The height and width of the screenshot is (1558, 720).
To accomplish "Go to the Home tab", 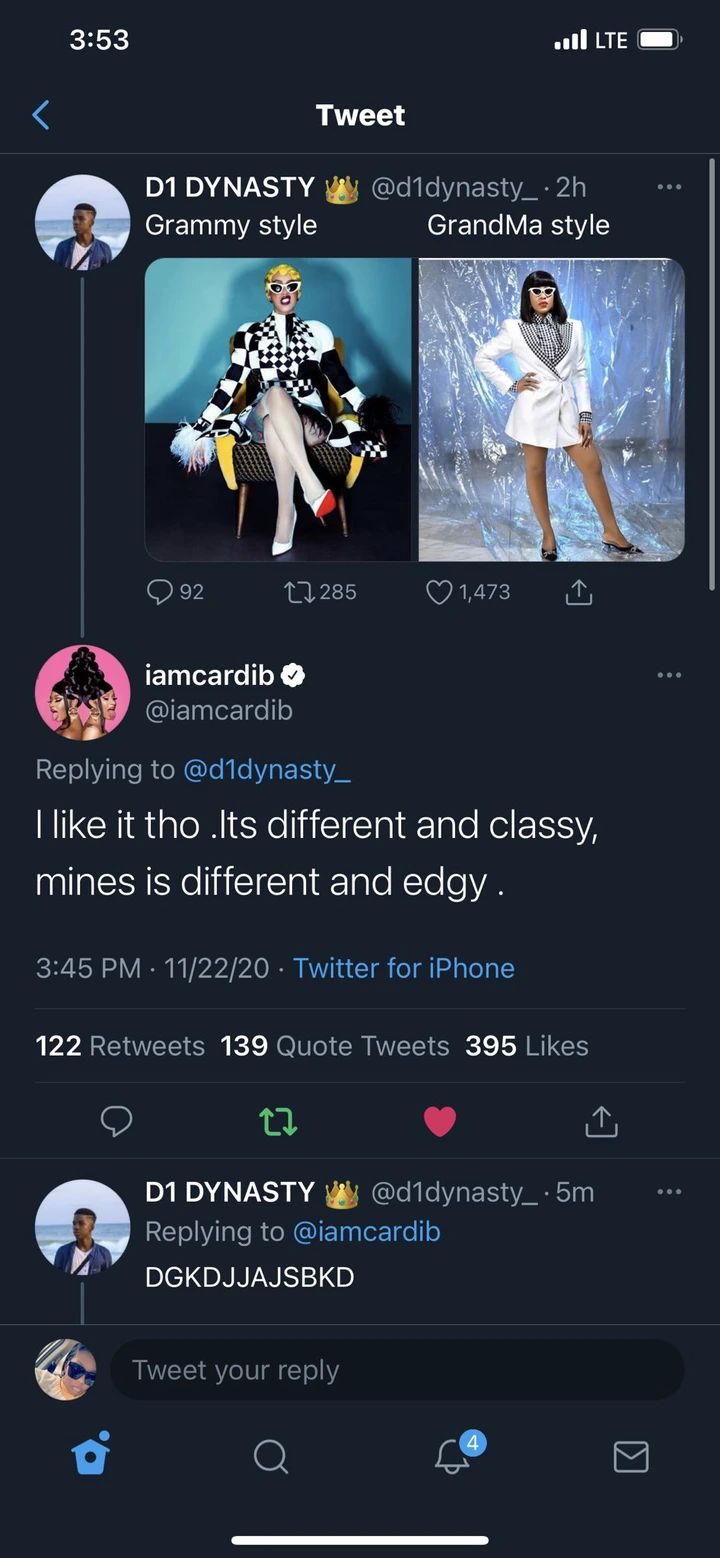I will pyautogui.click(x=91, y=1455).
